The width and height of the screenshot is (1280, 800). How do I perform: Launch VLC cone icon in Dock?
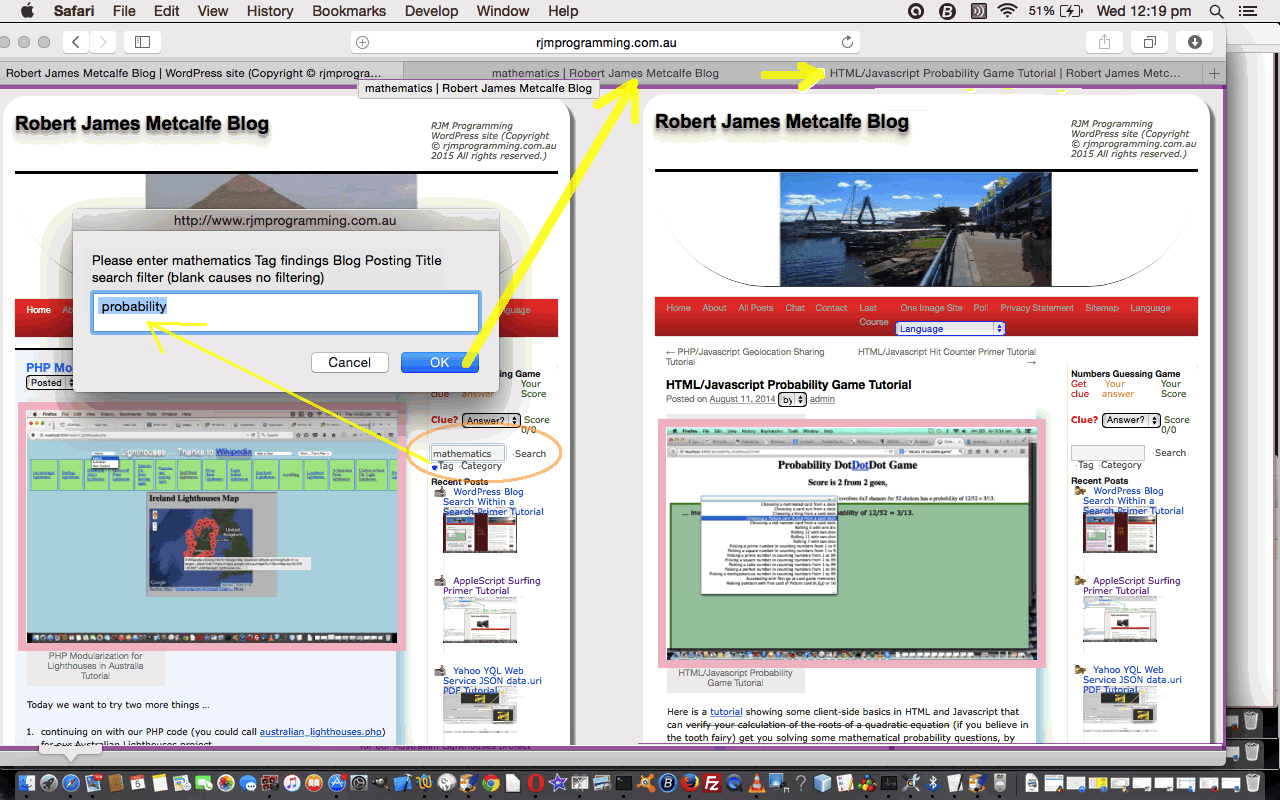pos(757,783)
